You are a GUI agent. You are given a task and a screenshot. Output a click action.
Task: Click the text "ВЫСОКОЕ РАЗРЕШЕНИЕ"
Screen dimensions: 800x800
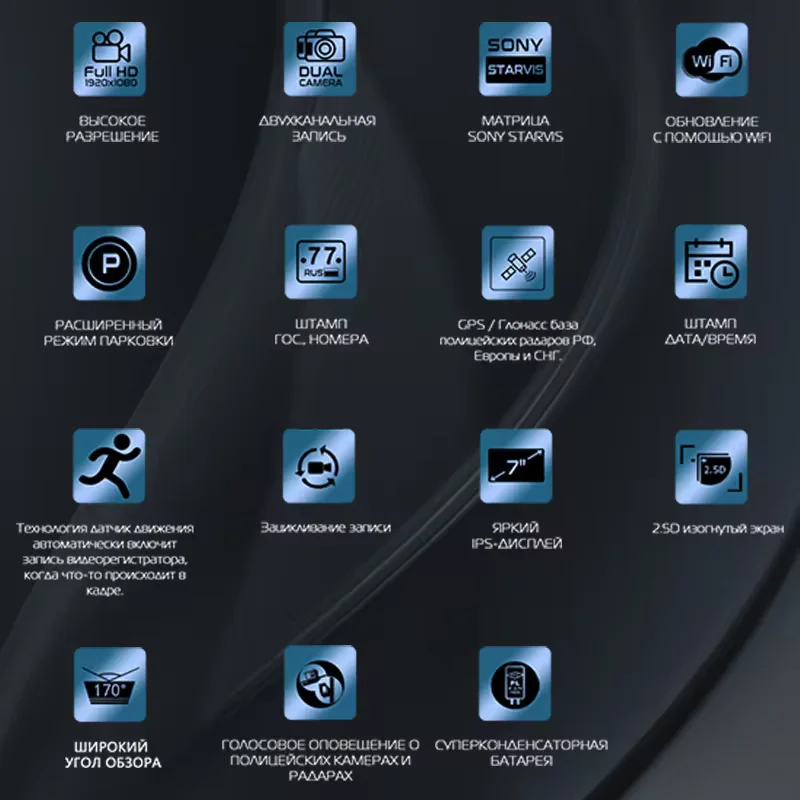112,129
